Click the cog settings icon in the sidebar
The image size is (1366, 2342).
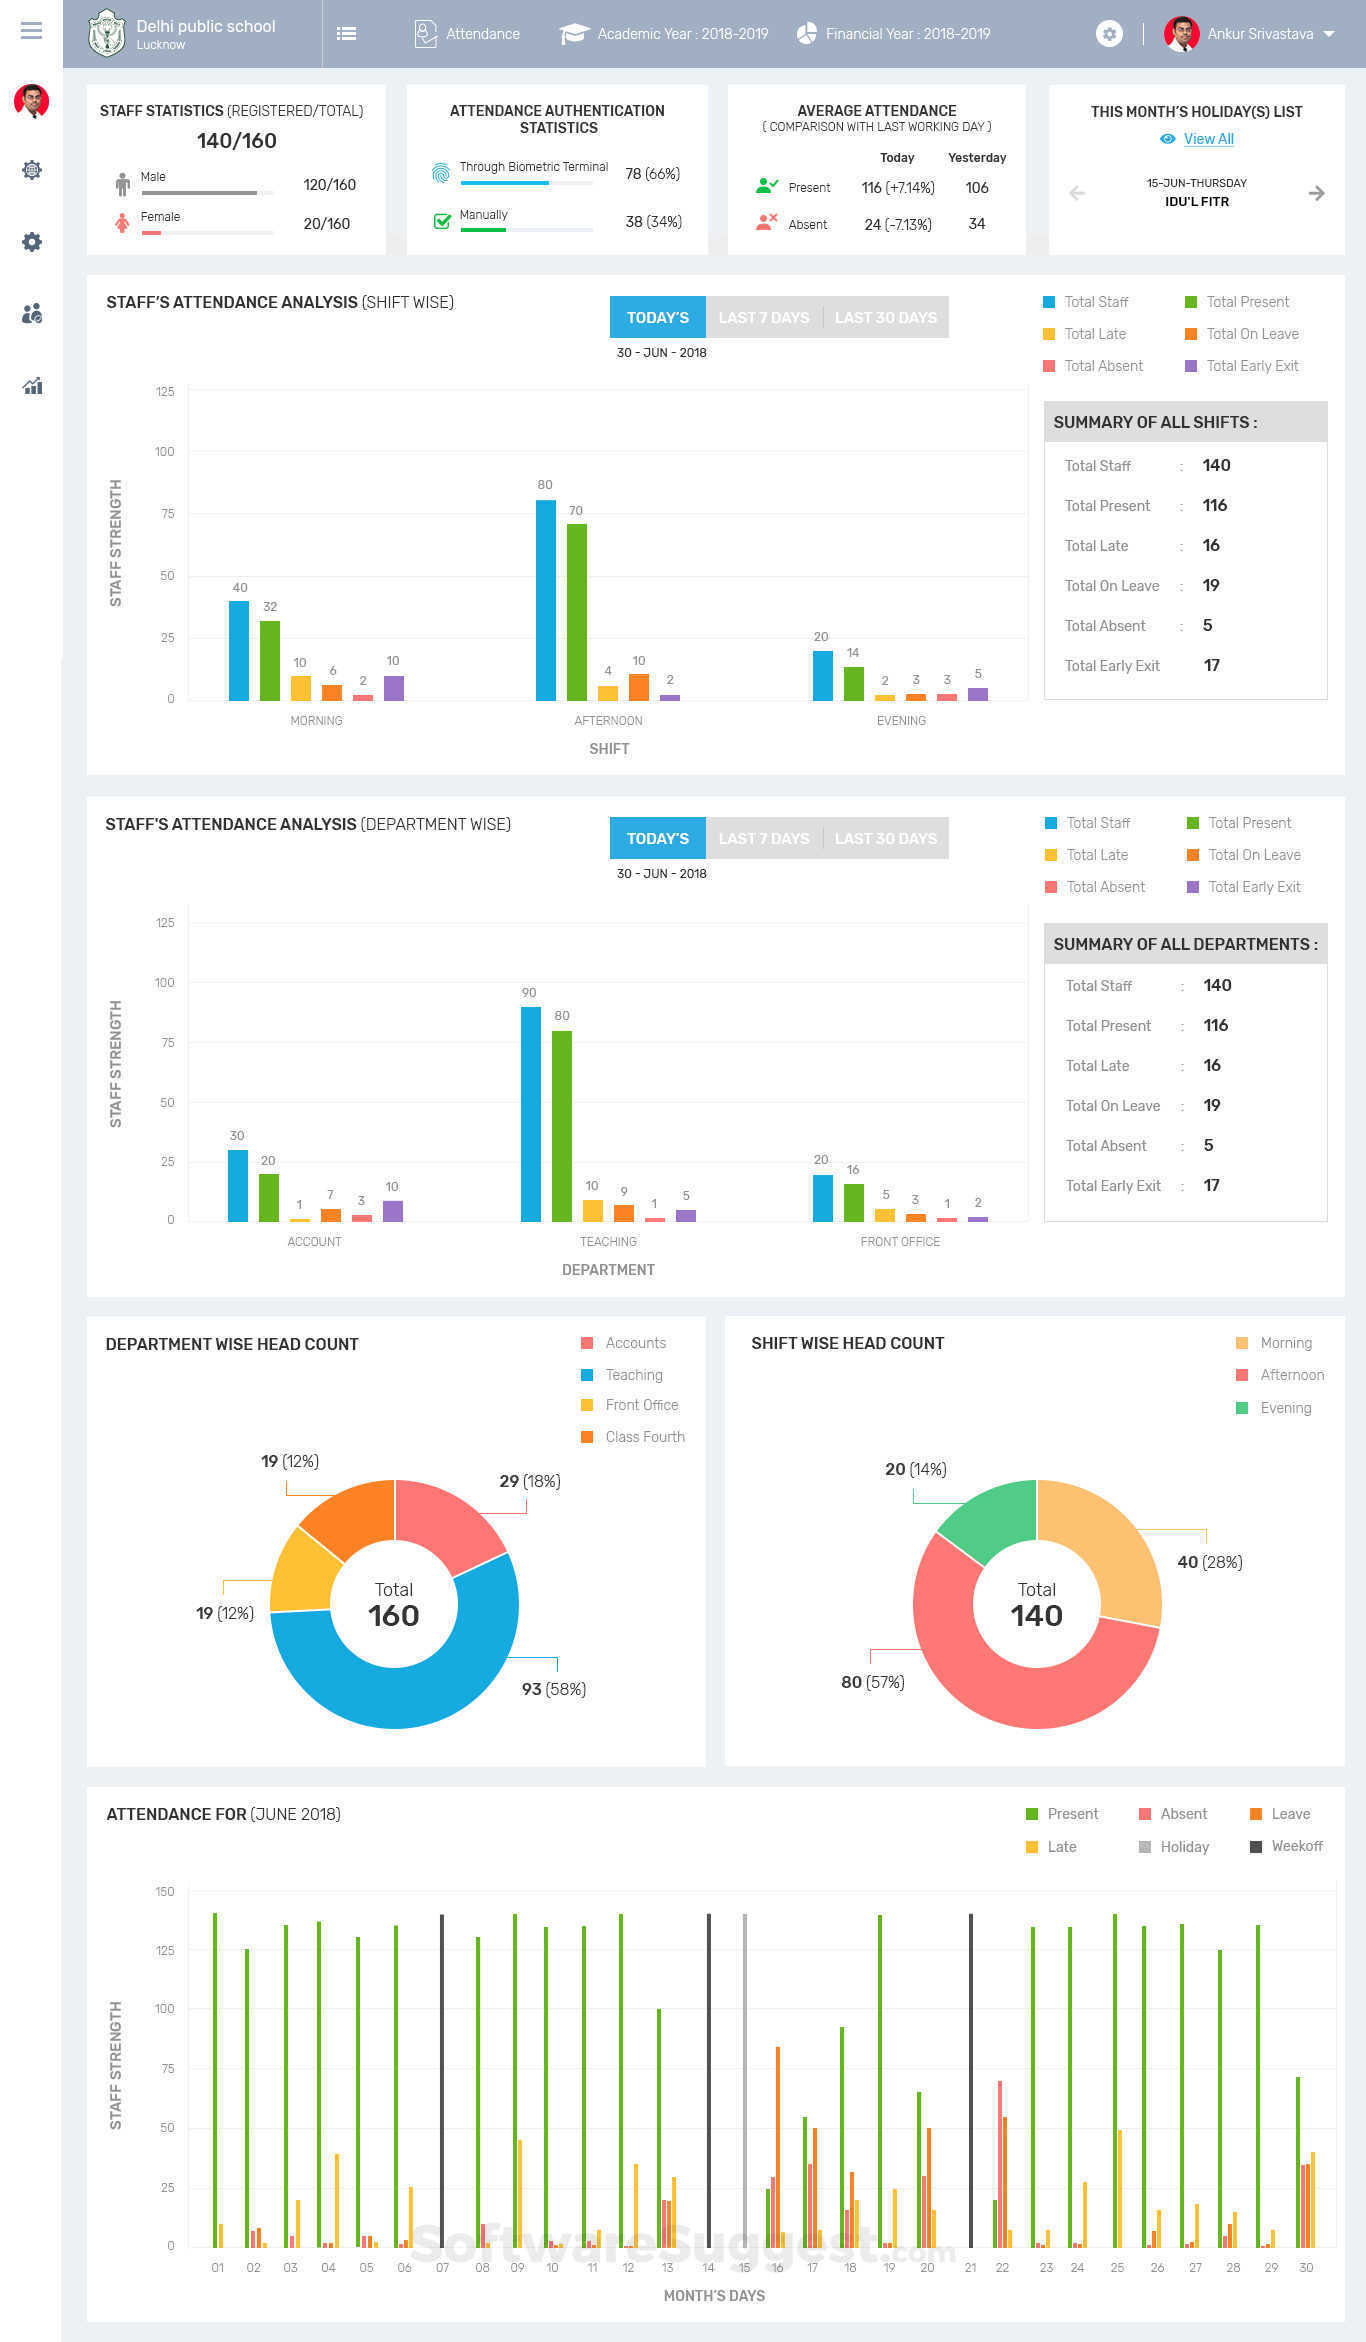(x=32, y=242)
